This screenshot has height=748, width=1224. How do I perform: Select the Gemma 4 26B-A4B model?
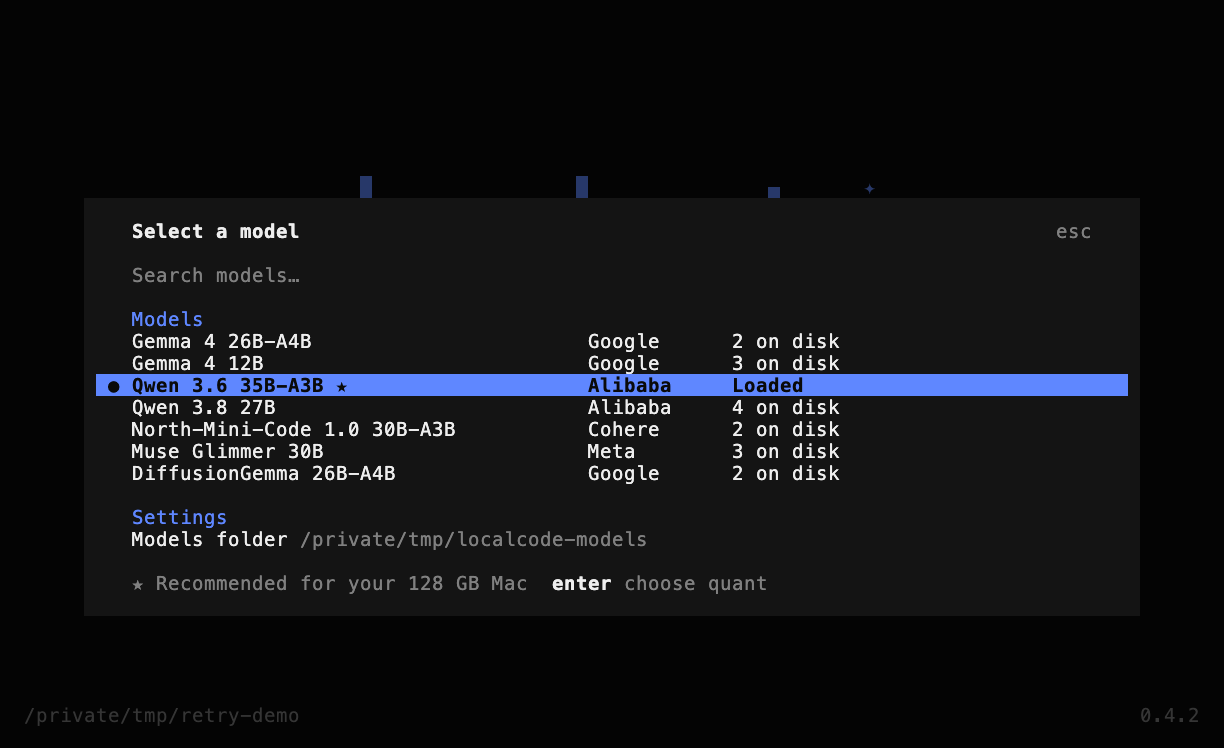point(612,342)
